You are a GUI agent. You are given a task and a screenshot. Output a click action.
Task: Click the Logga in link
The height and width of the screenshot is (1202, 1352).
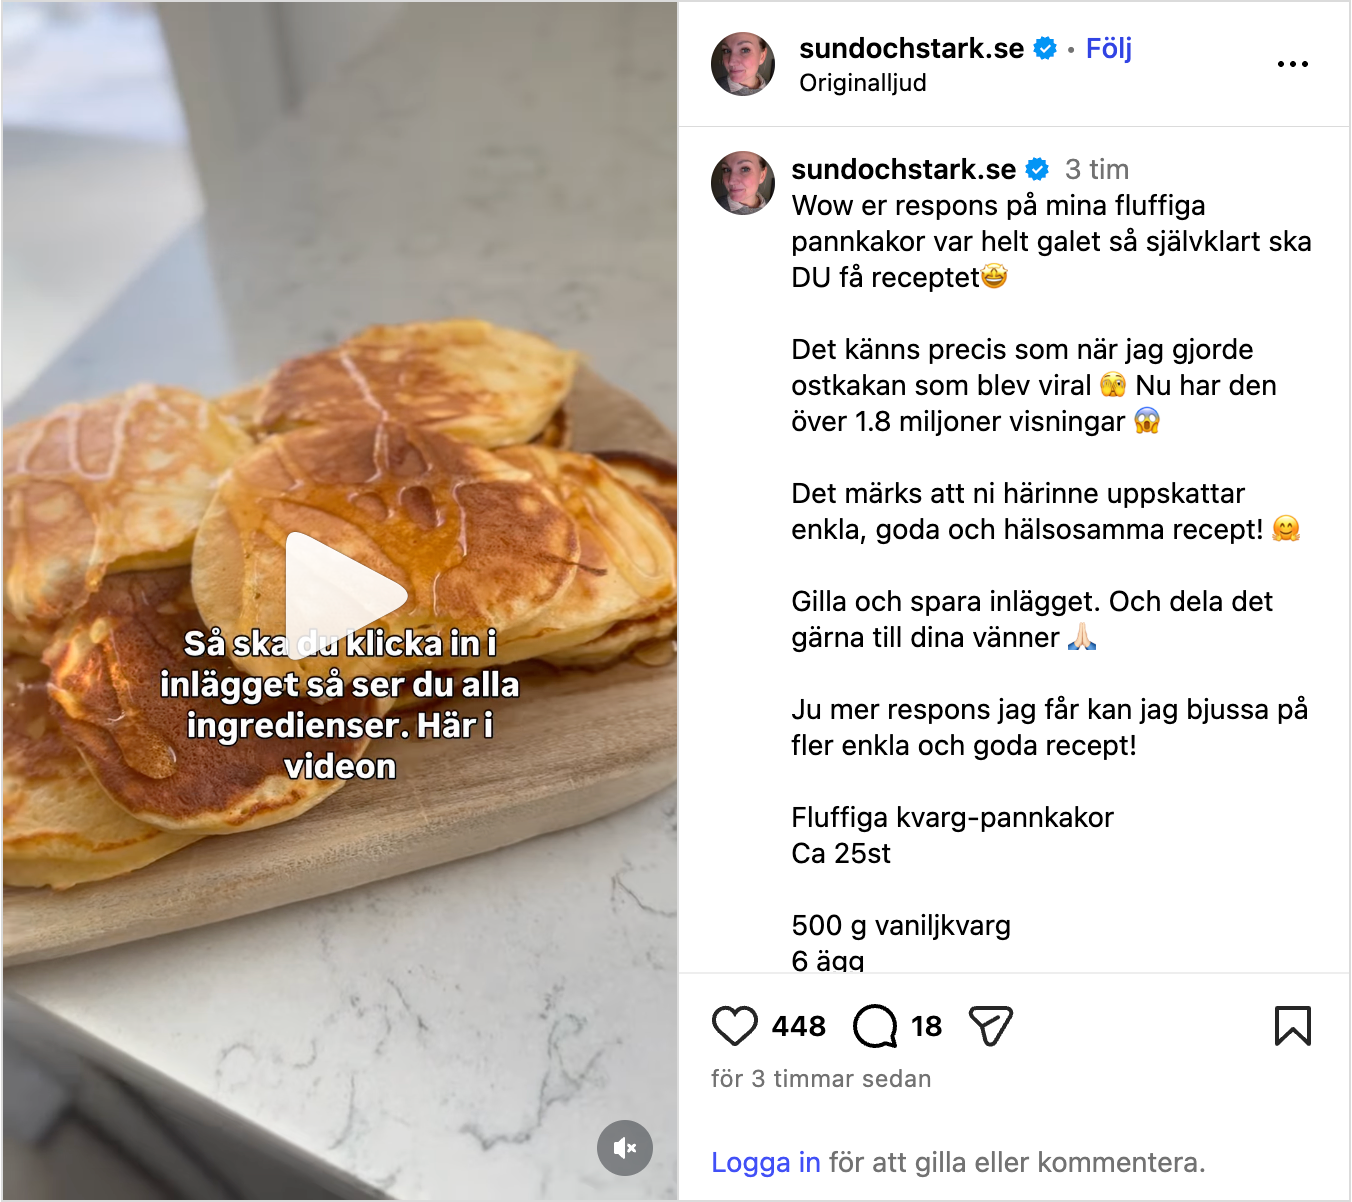click(x=765, y=1162)
